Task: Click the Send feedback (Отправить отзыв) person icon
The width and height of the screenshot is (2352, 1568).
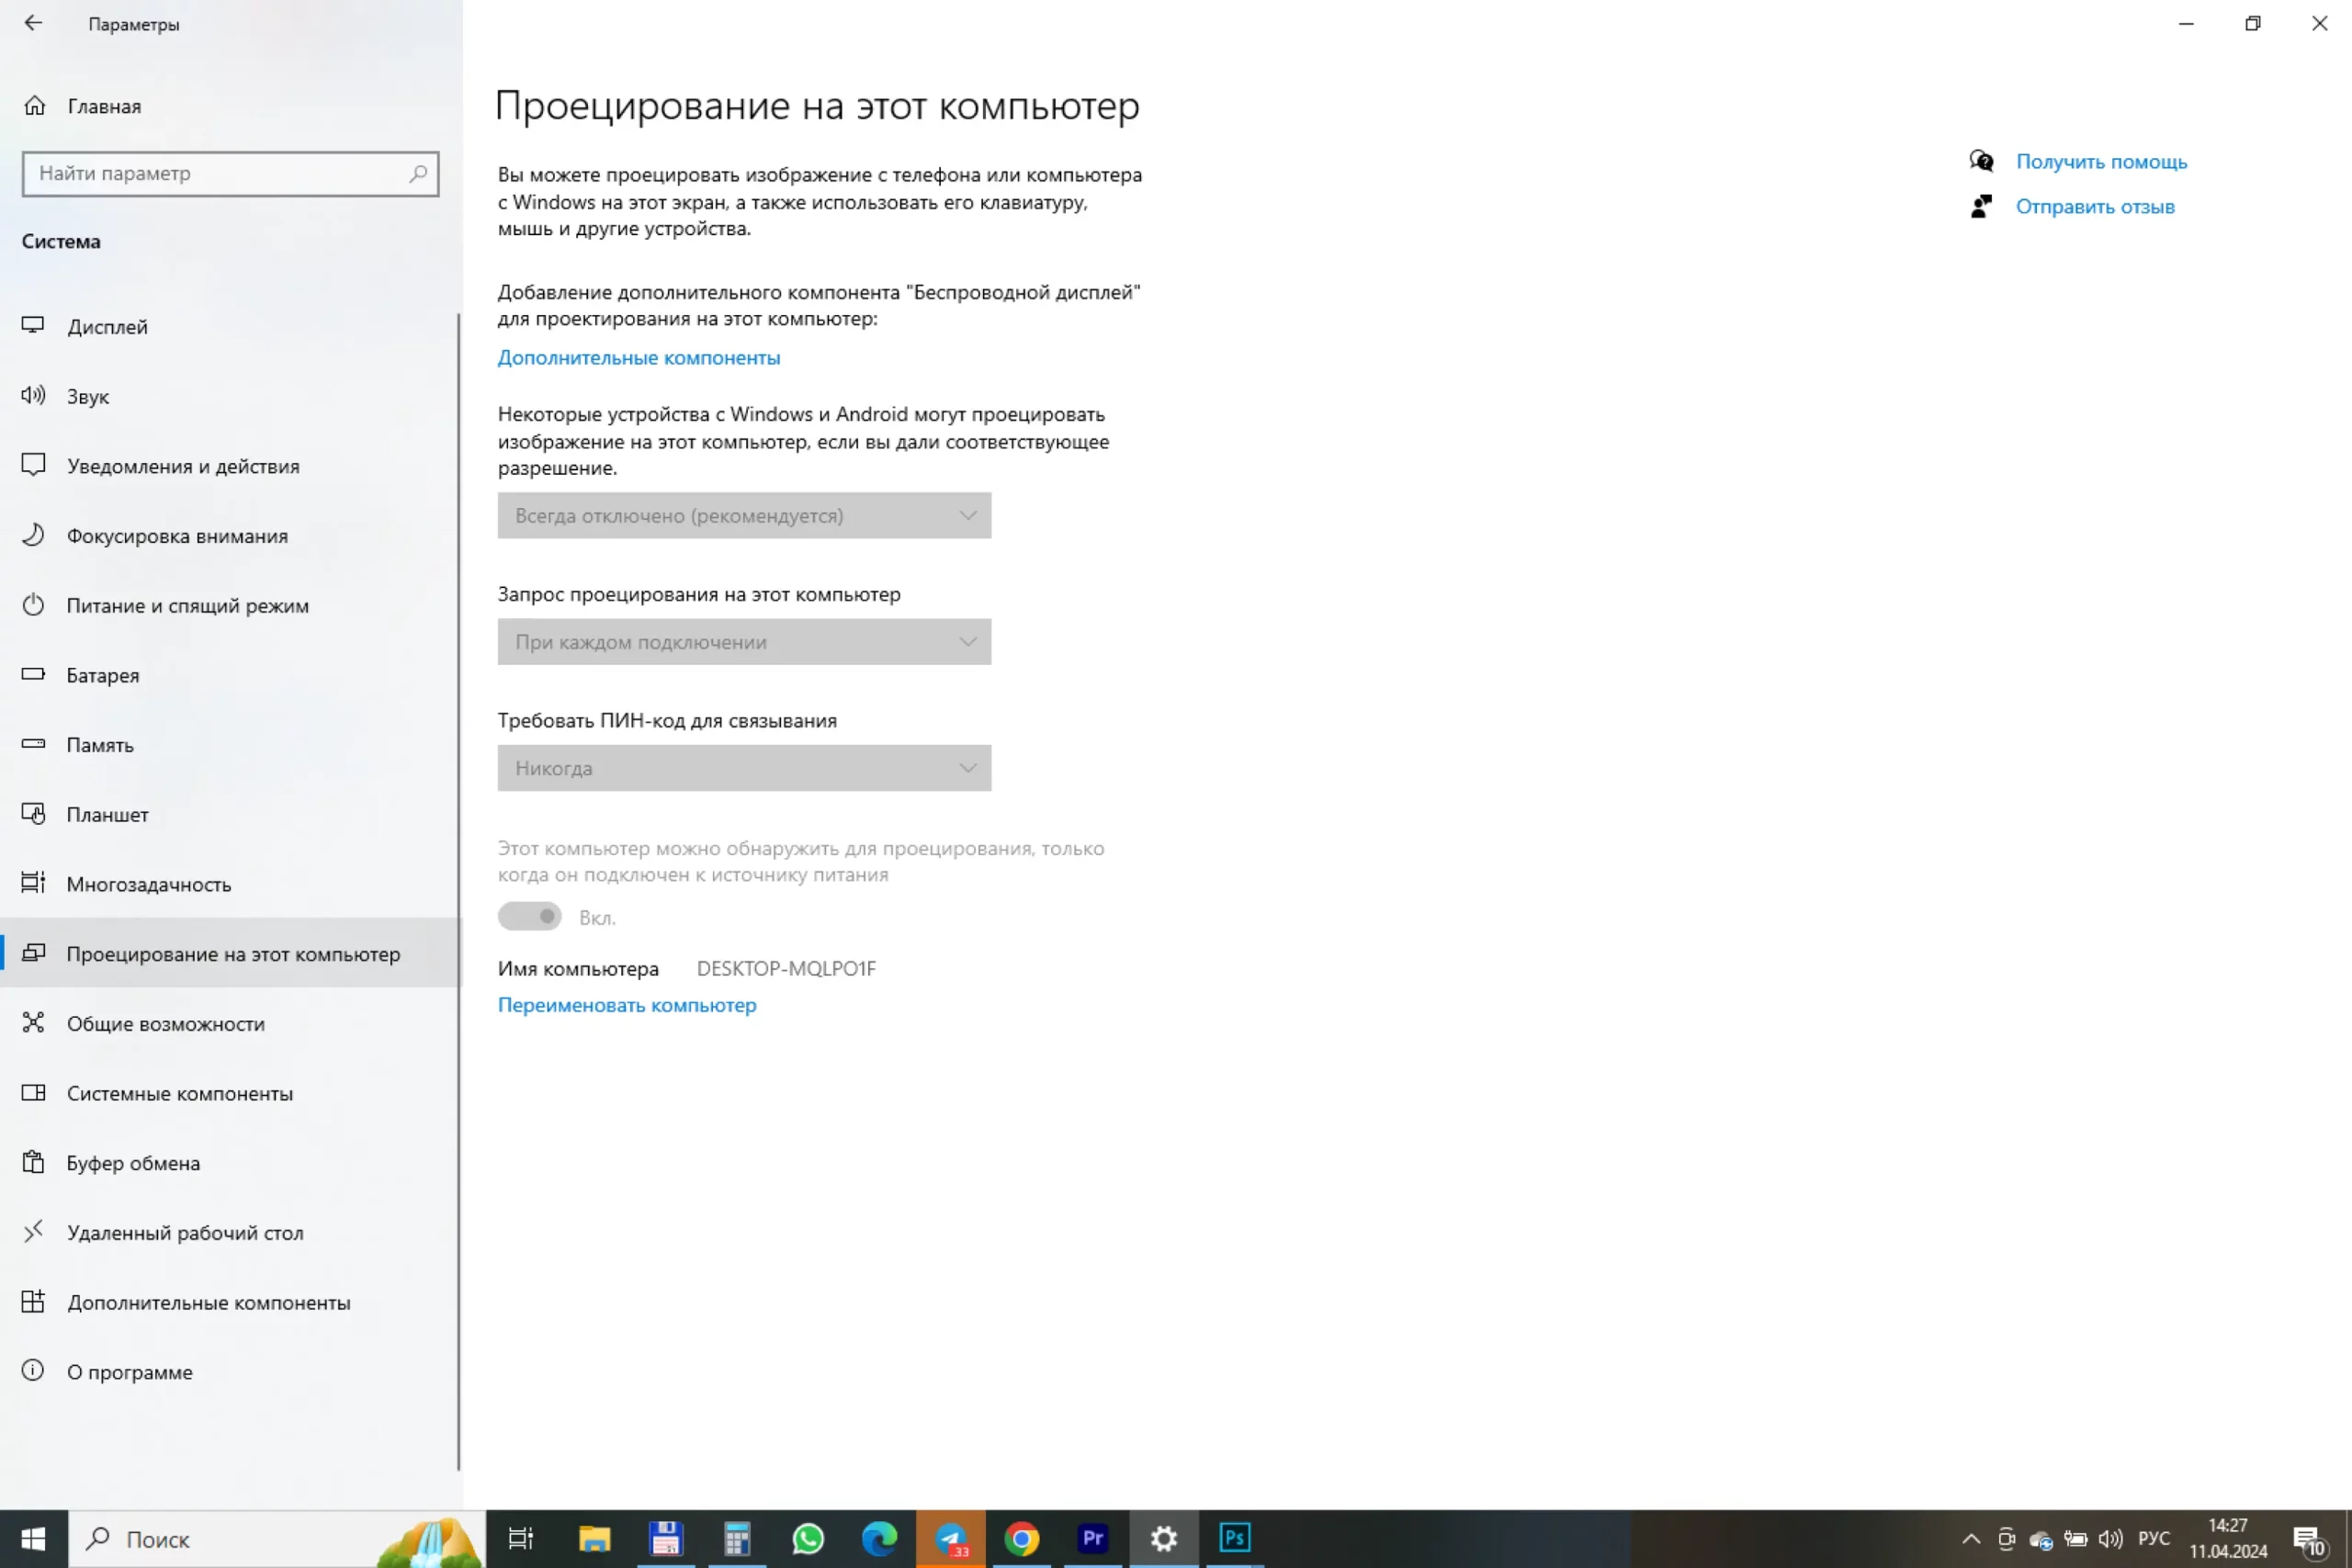Action: 1981,207
